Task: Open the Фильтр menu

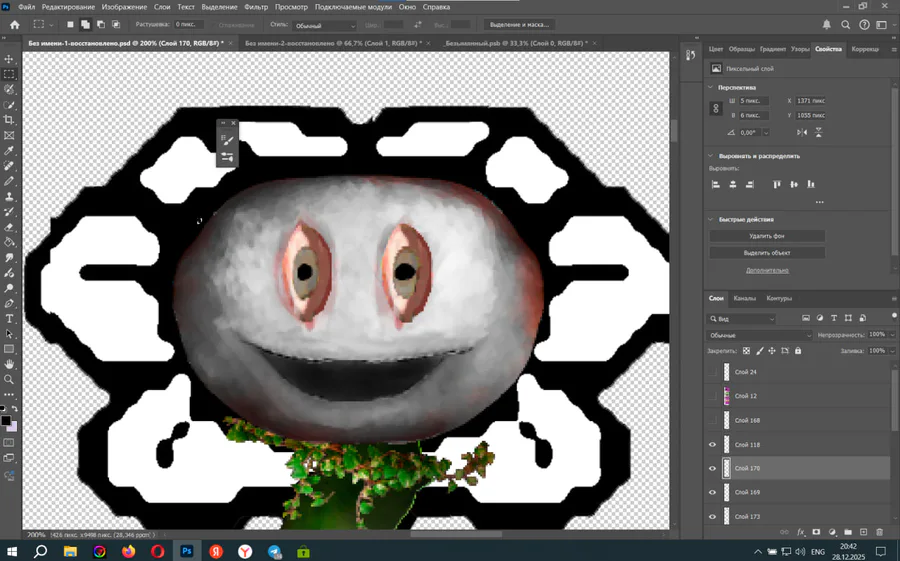Action: click(x=256, y=7)
